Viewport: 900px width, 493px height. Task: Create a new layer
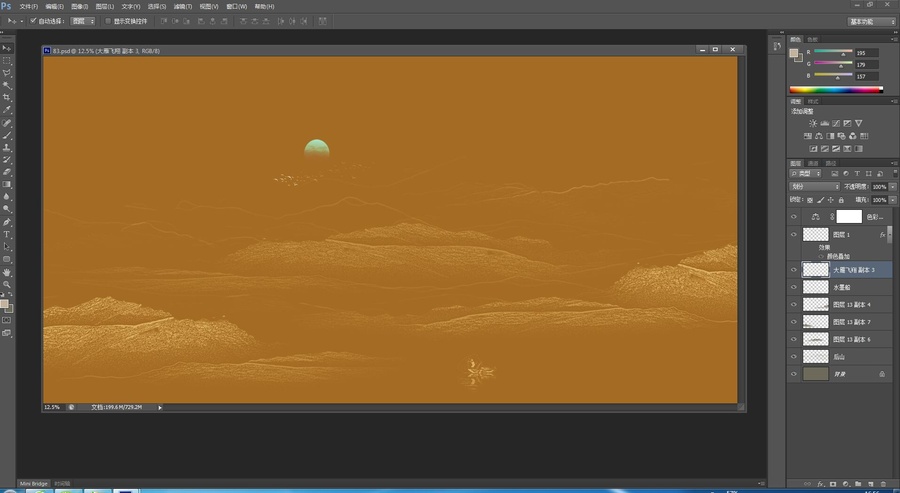(870, 484)
